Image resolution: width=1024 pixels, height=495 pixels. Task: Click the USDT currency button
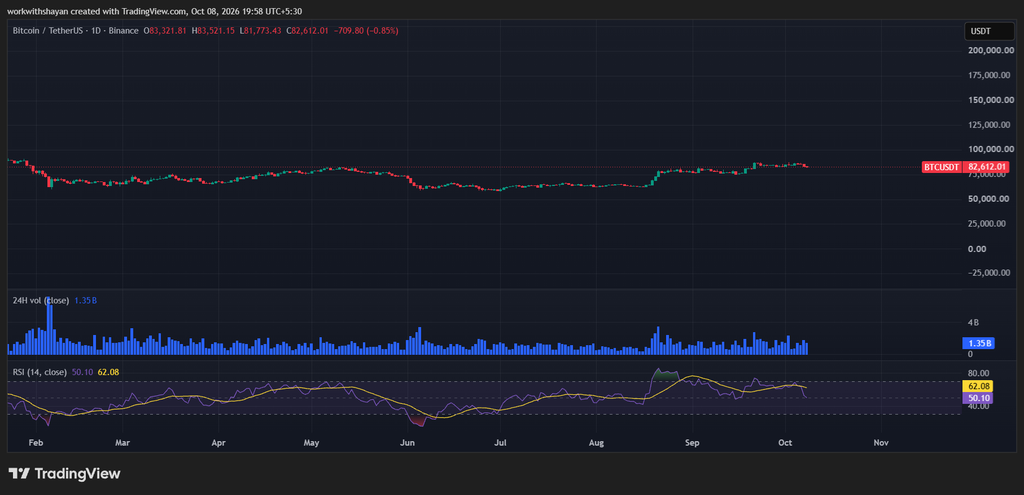tap(989, 31)
